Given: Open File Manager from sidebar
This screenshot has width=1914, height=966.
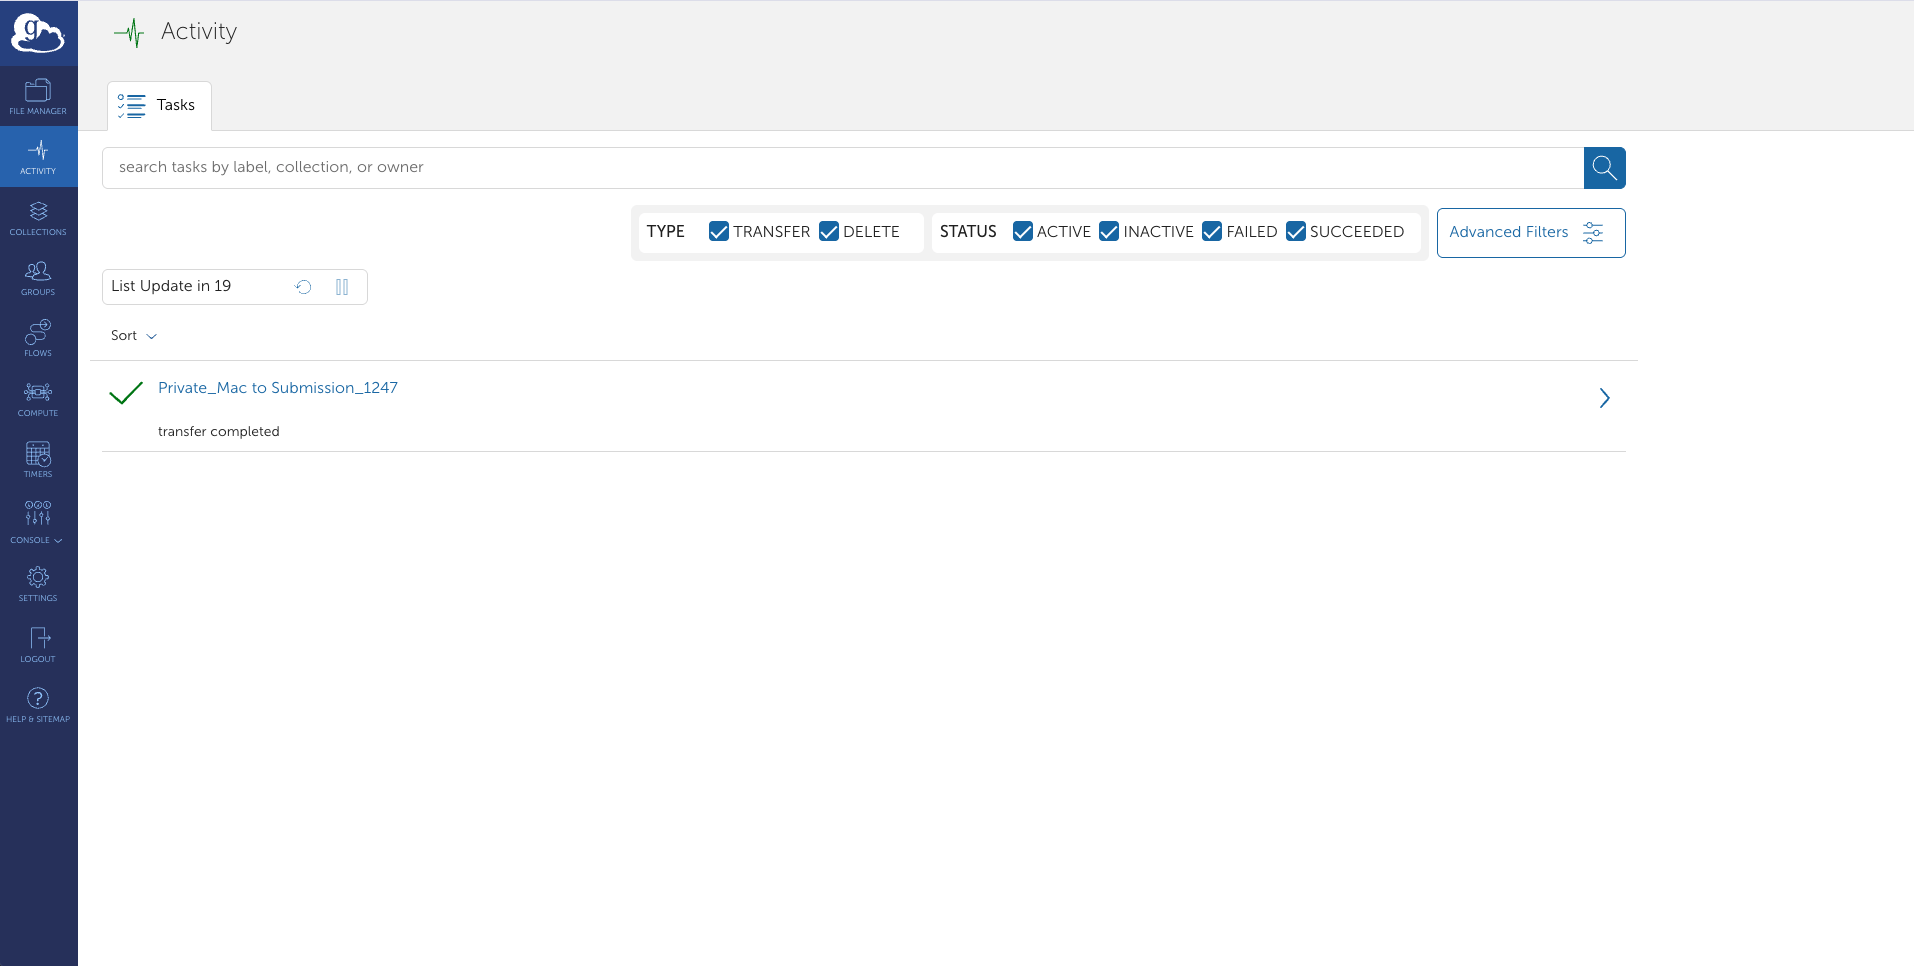Looking at the screenshot, I should pos(38,97).
